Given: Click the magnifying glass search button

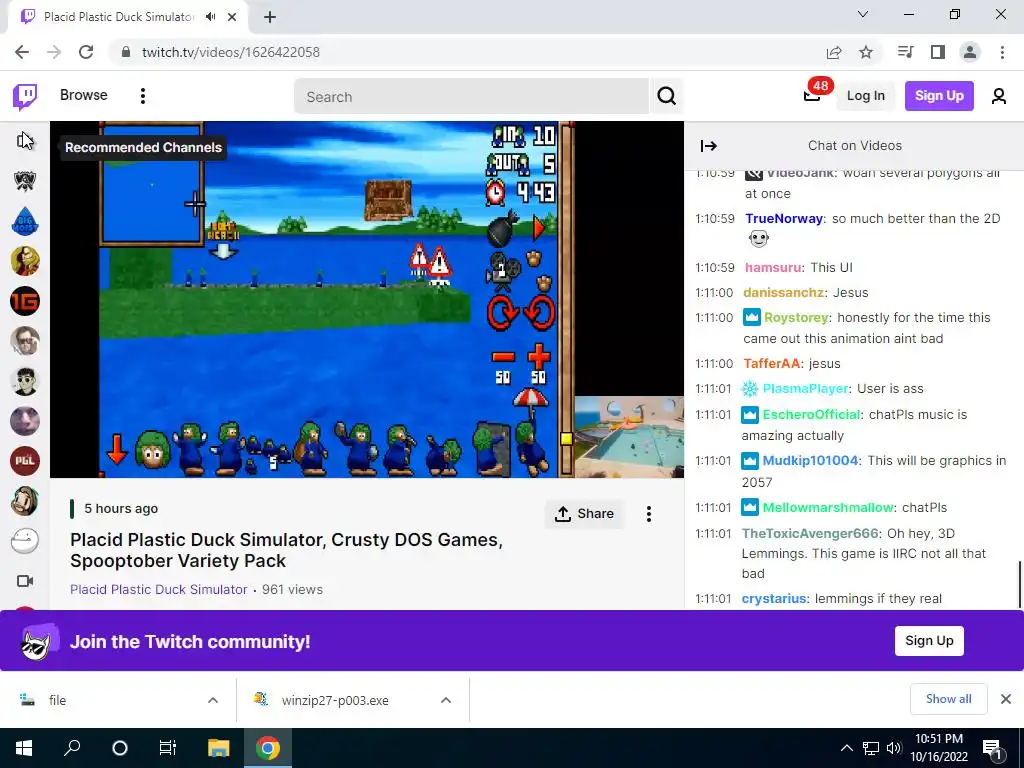Looking at the screenshot, I should pos(667,97).
